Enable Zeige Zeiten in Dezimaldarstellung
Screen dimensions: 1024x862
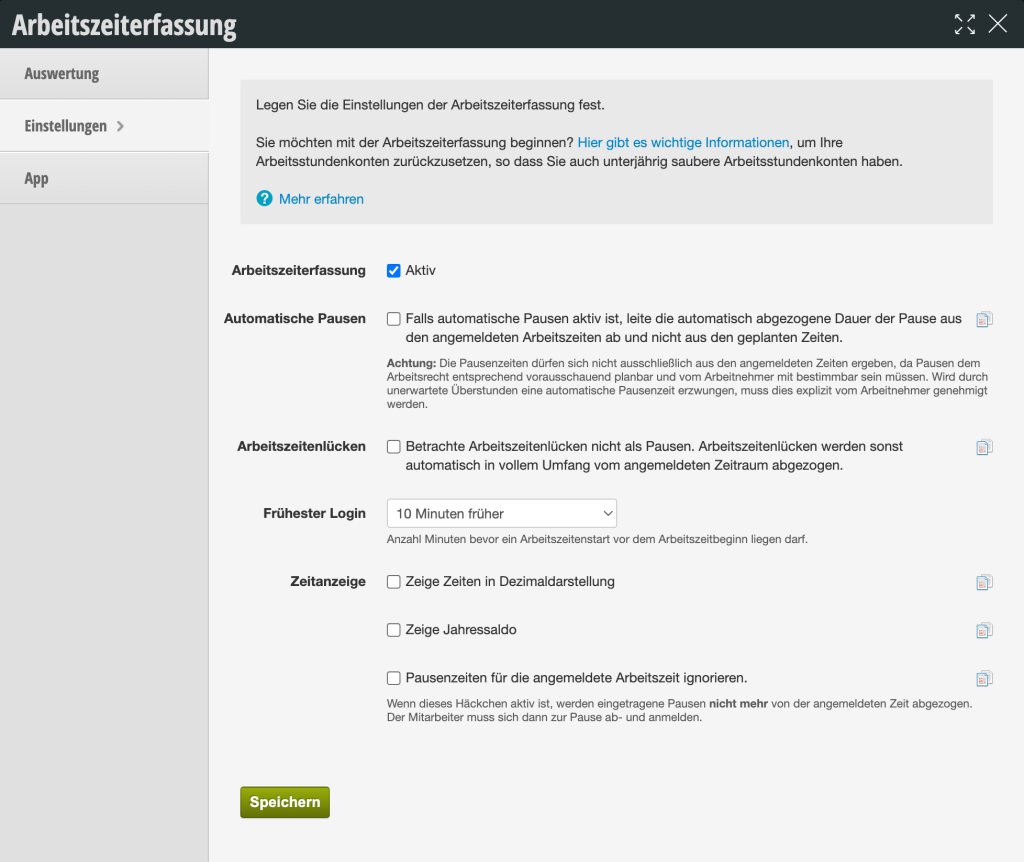(394, 582)
